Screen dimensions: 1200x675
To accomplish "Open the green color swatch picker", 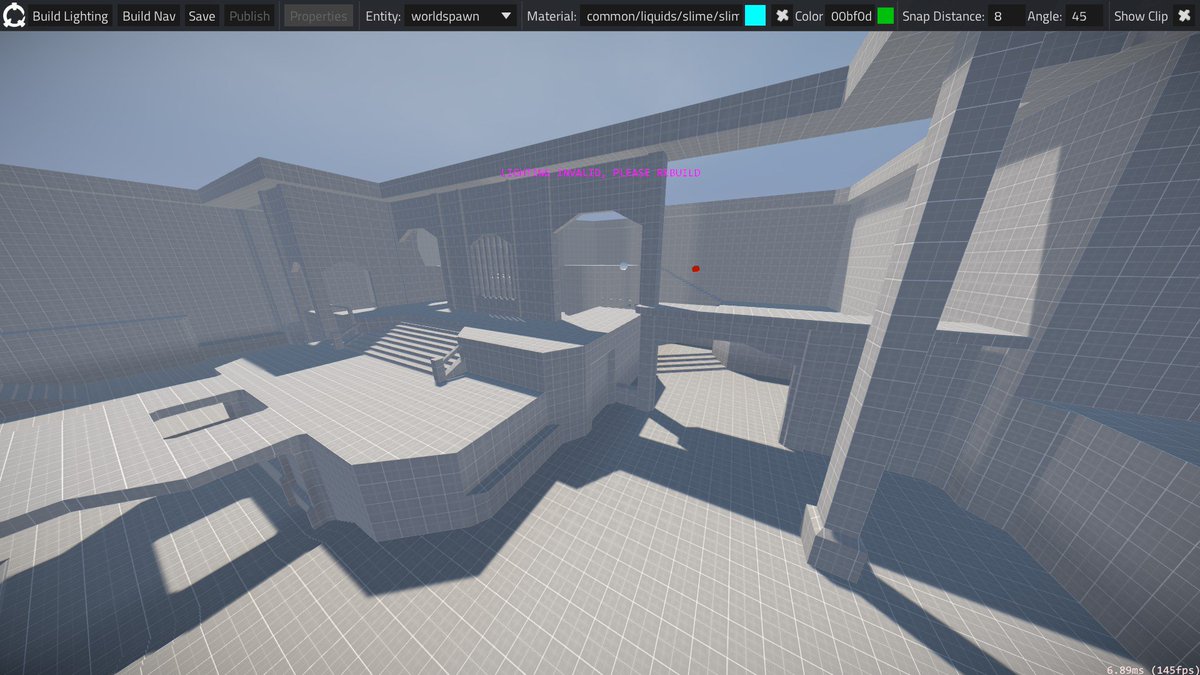I will tap(885, 16).
